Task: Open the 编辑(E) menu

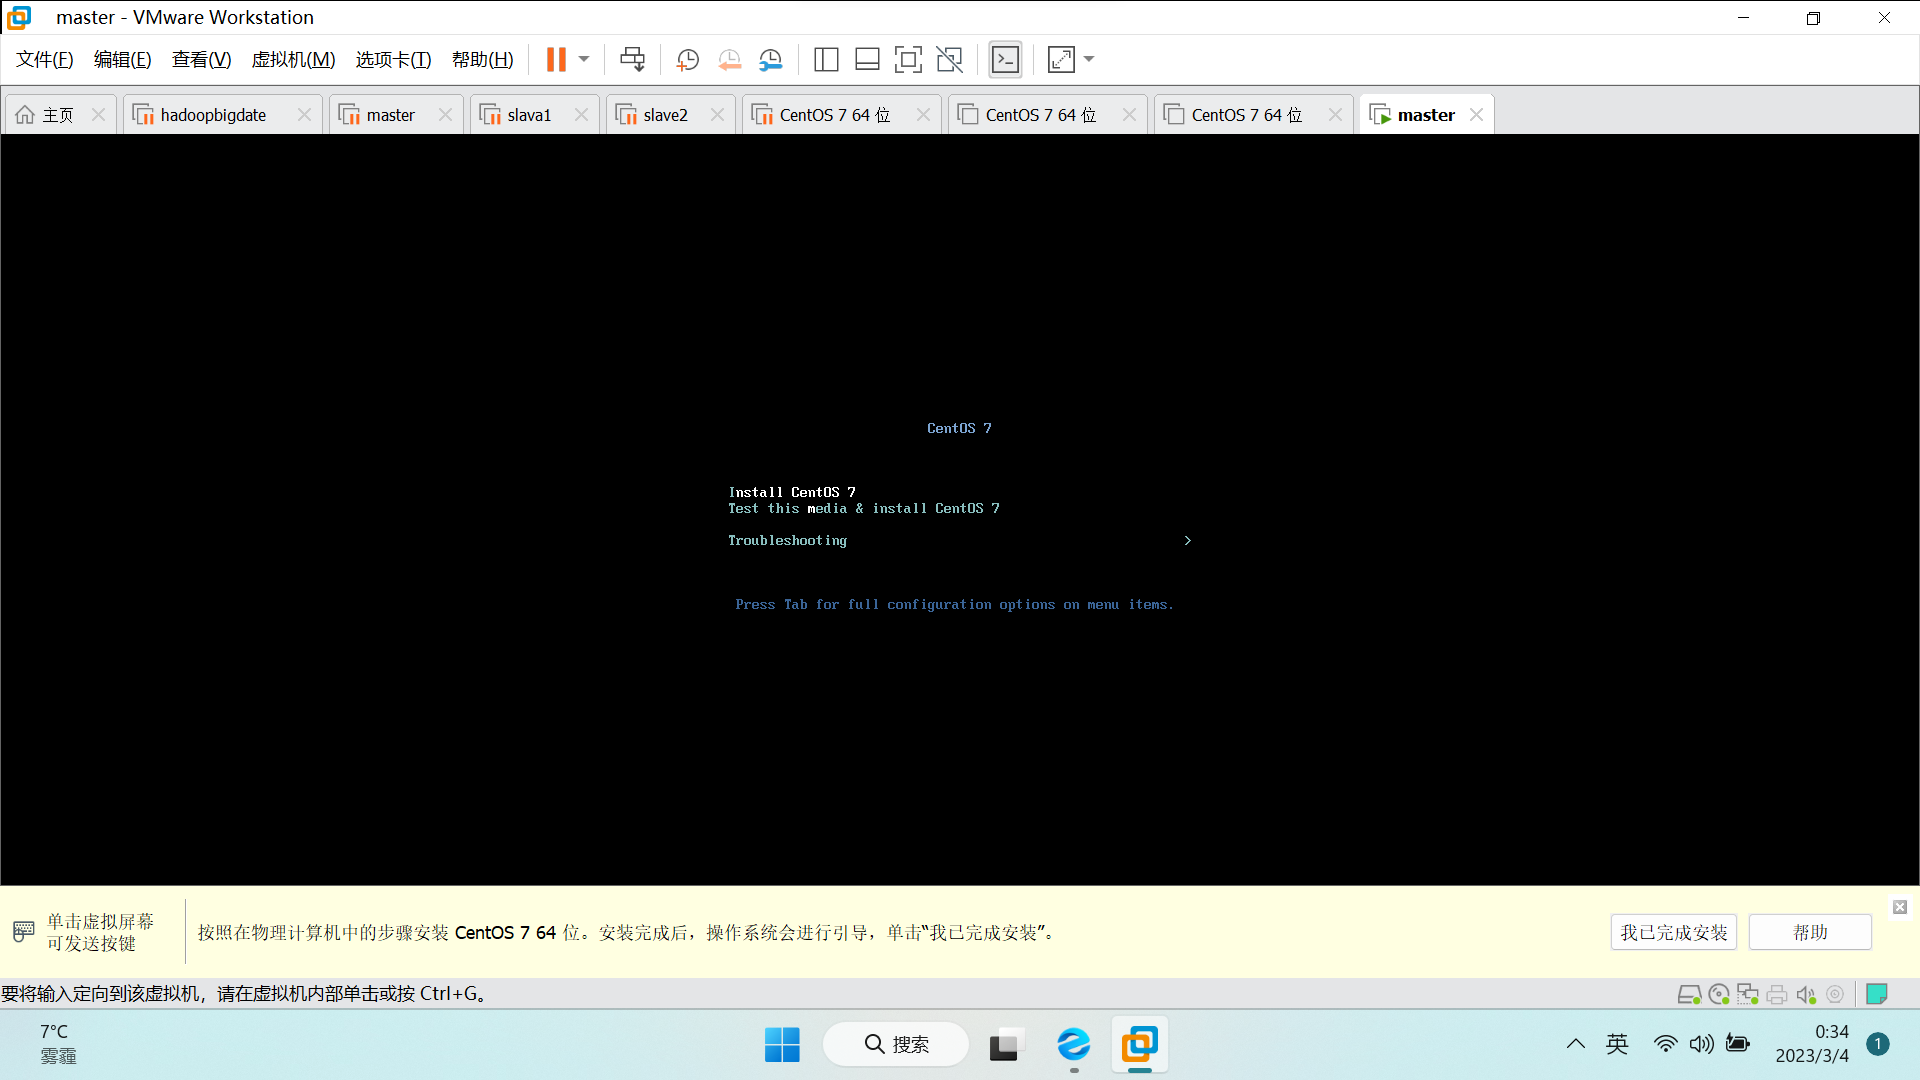Action: coord(123,60)
